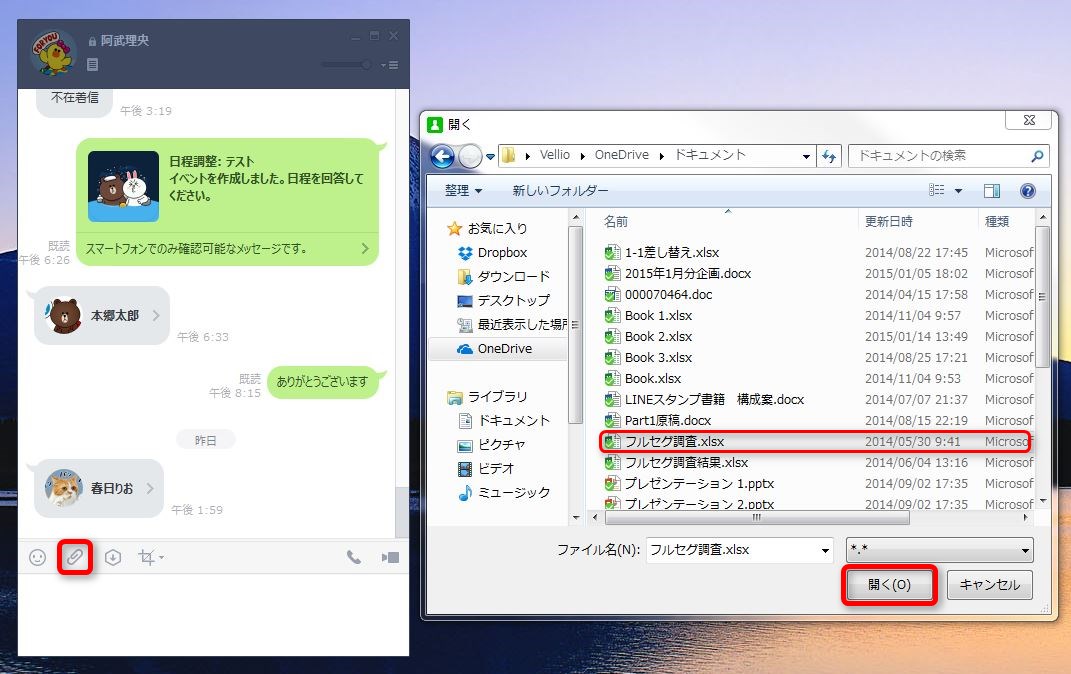Select the OneDrive sidebar item
The image size is (1071, 674).
coord(498,350)
